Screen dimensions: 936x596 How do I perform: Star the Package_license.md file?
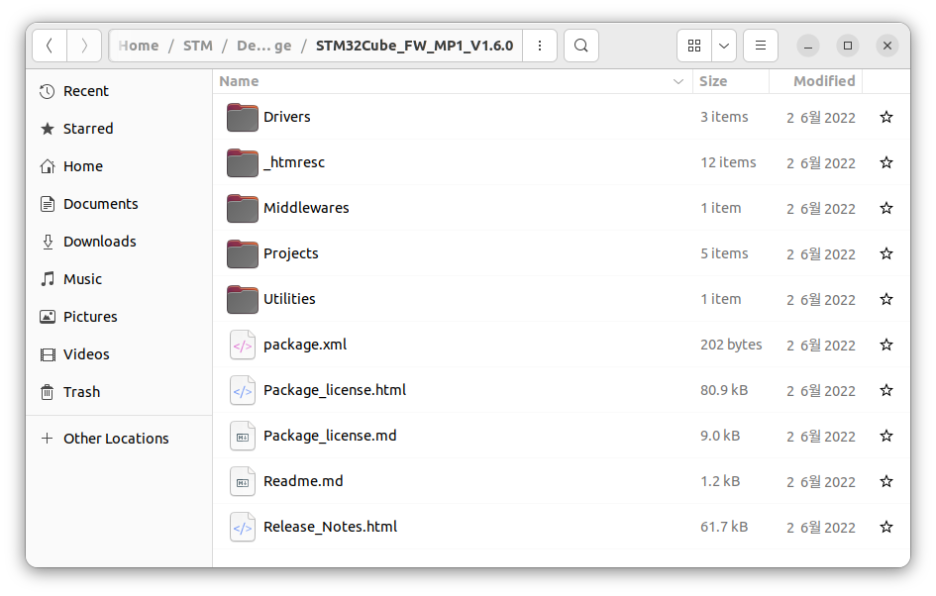pos(886,436)
